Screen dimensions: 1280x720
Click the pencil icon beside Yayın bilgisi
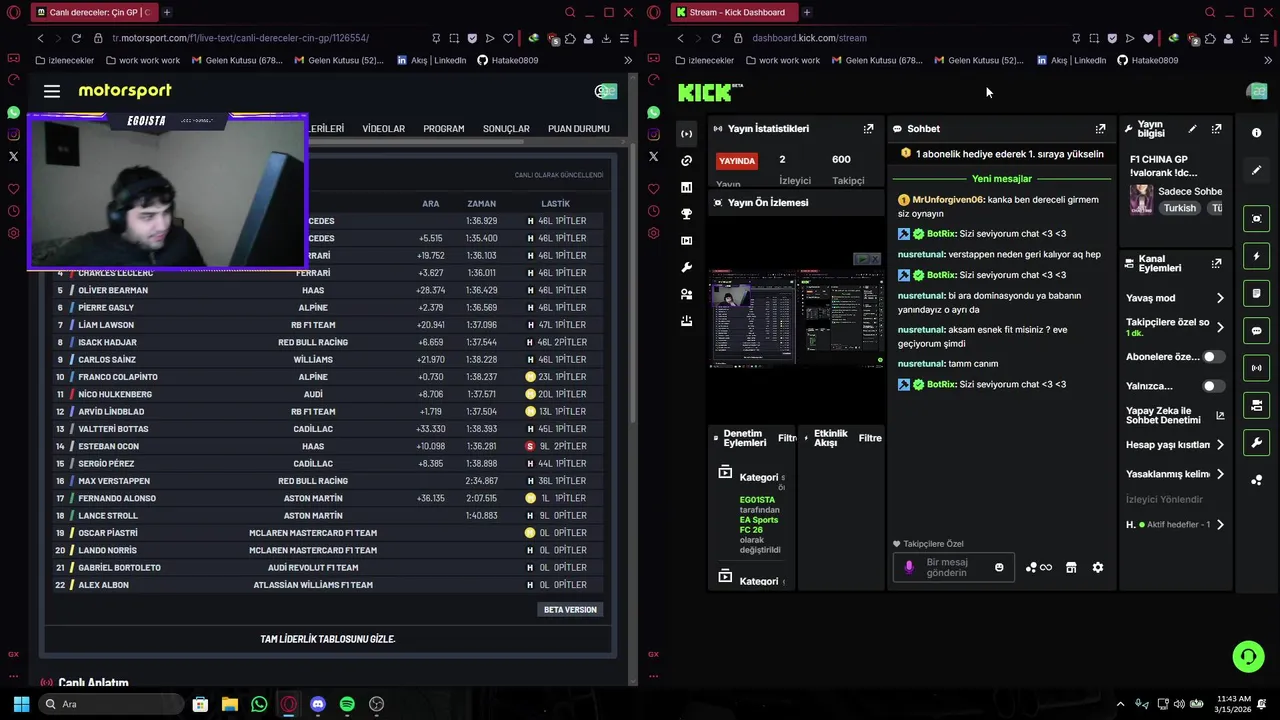(x=1192, y=129)
